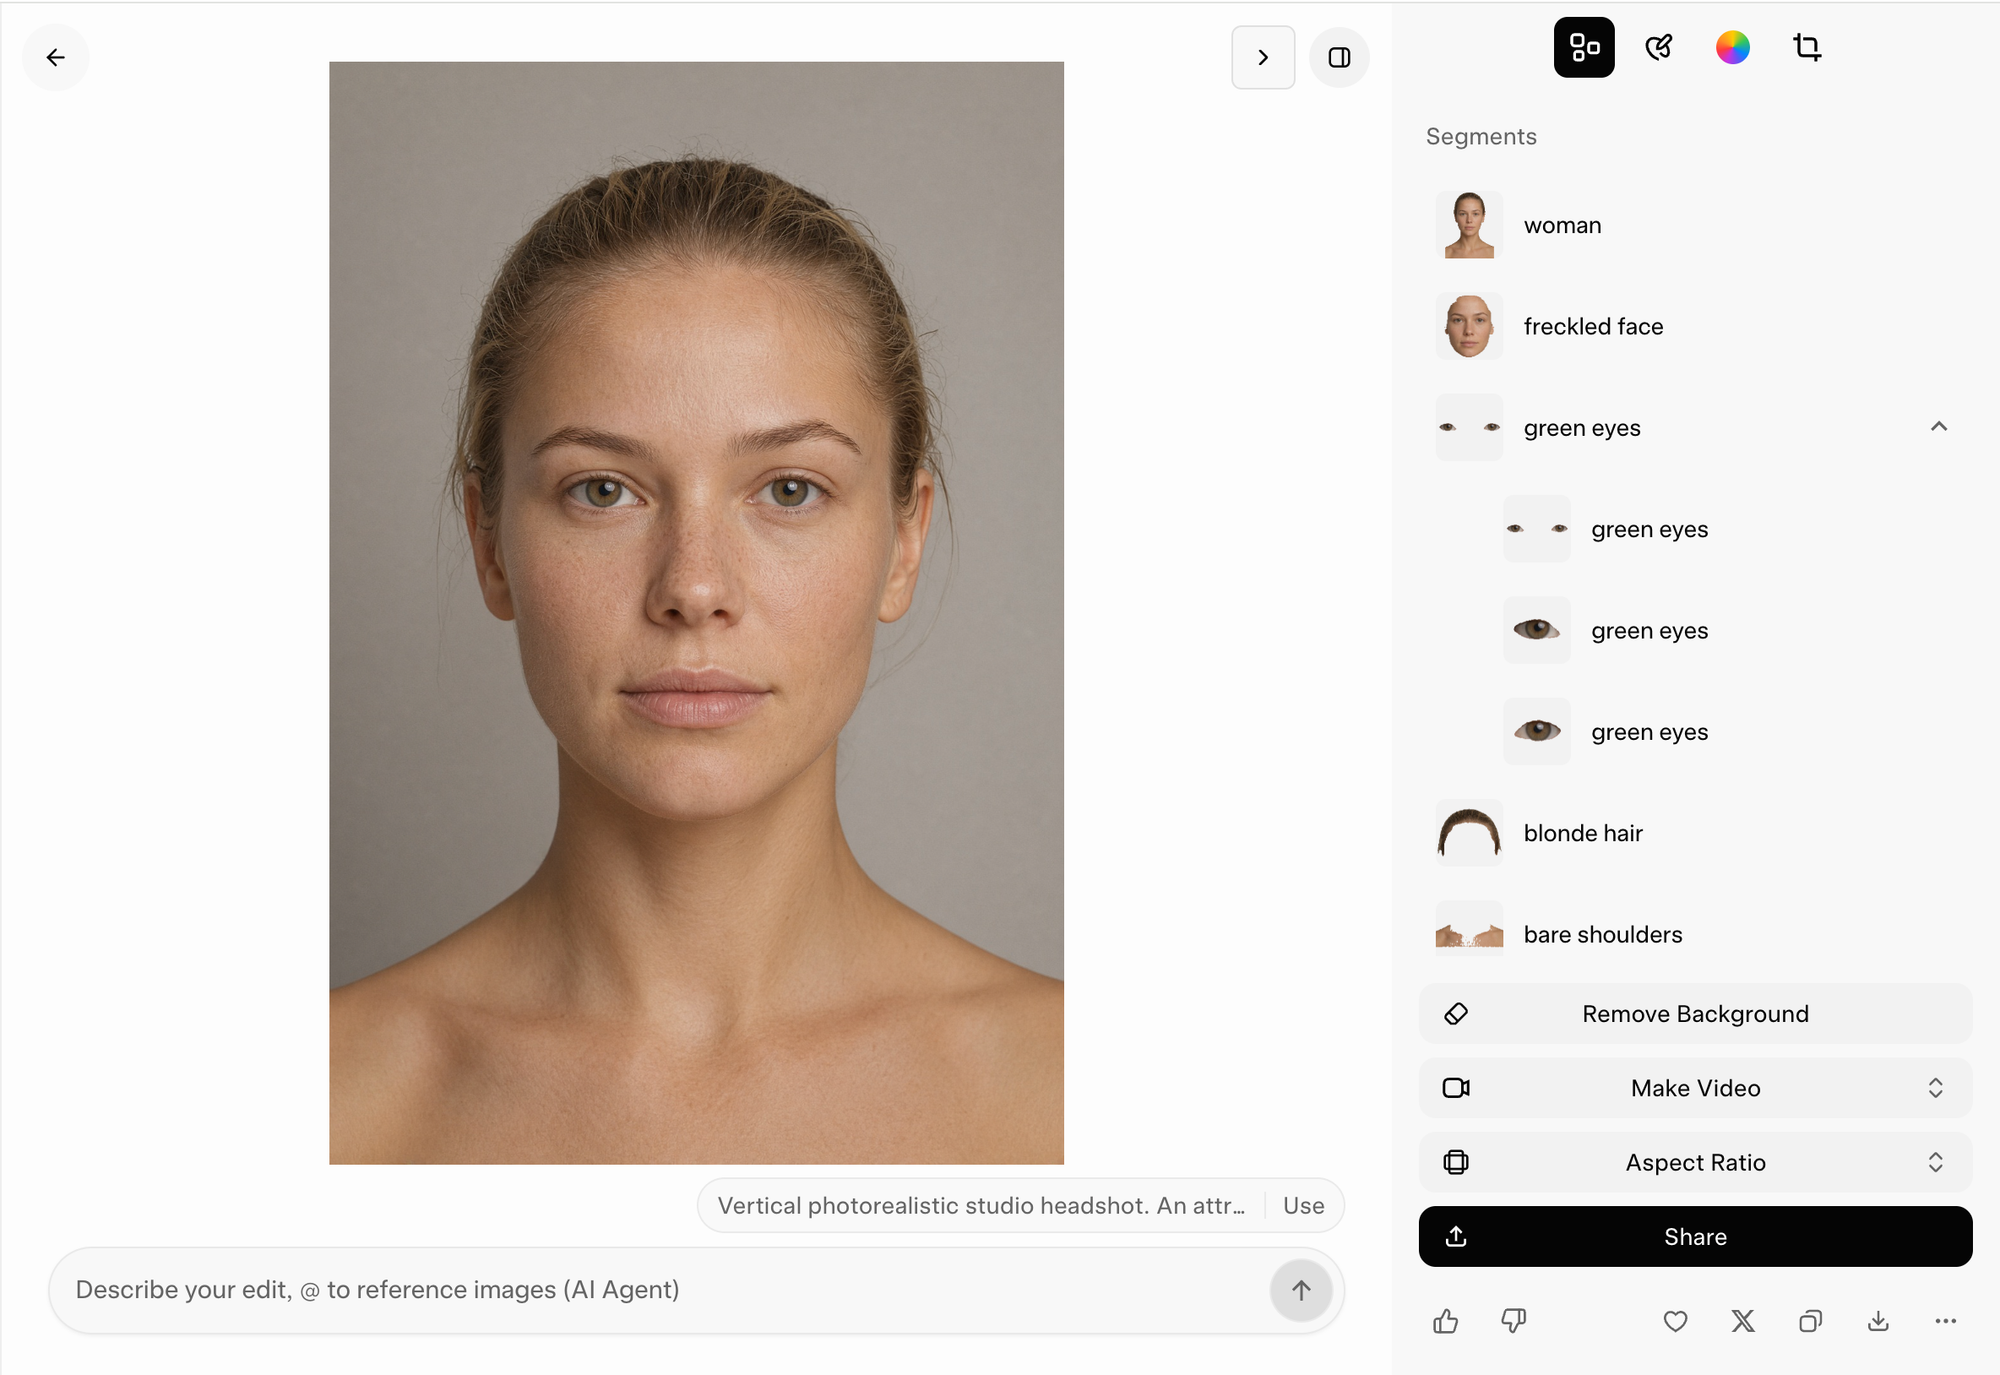Click the upload icon on Share button
The height and width of the screenshot is (1375, 2000).
click(x=1456, y=1237)
